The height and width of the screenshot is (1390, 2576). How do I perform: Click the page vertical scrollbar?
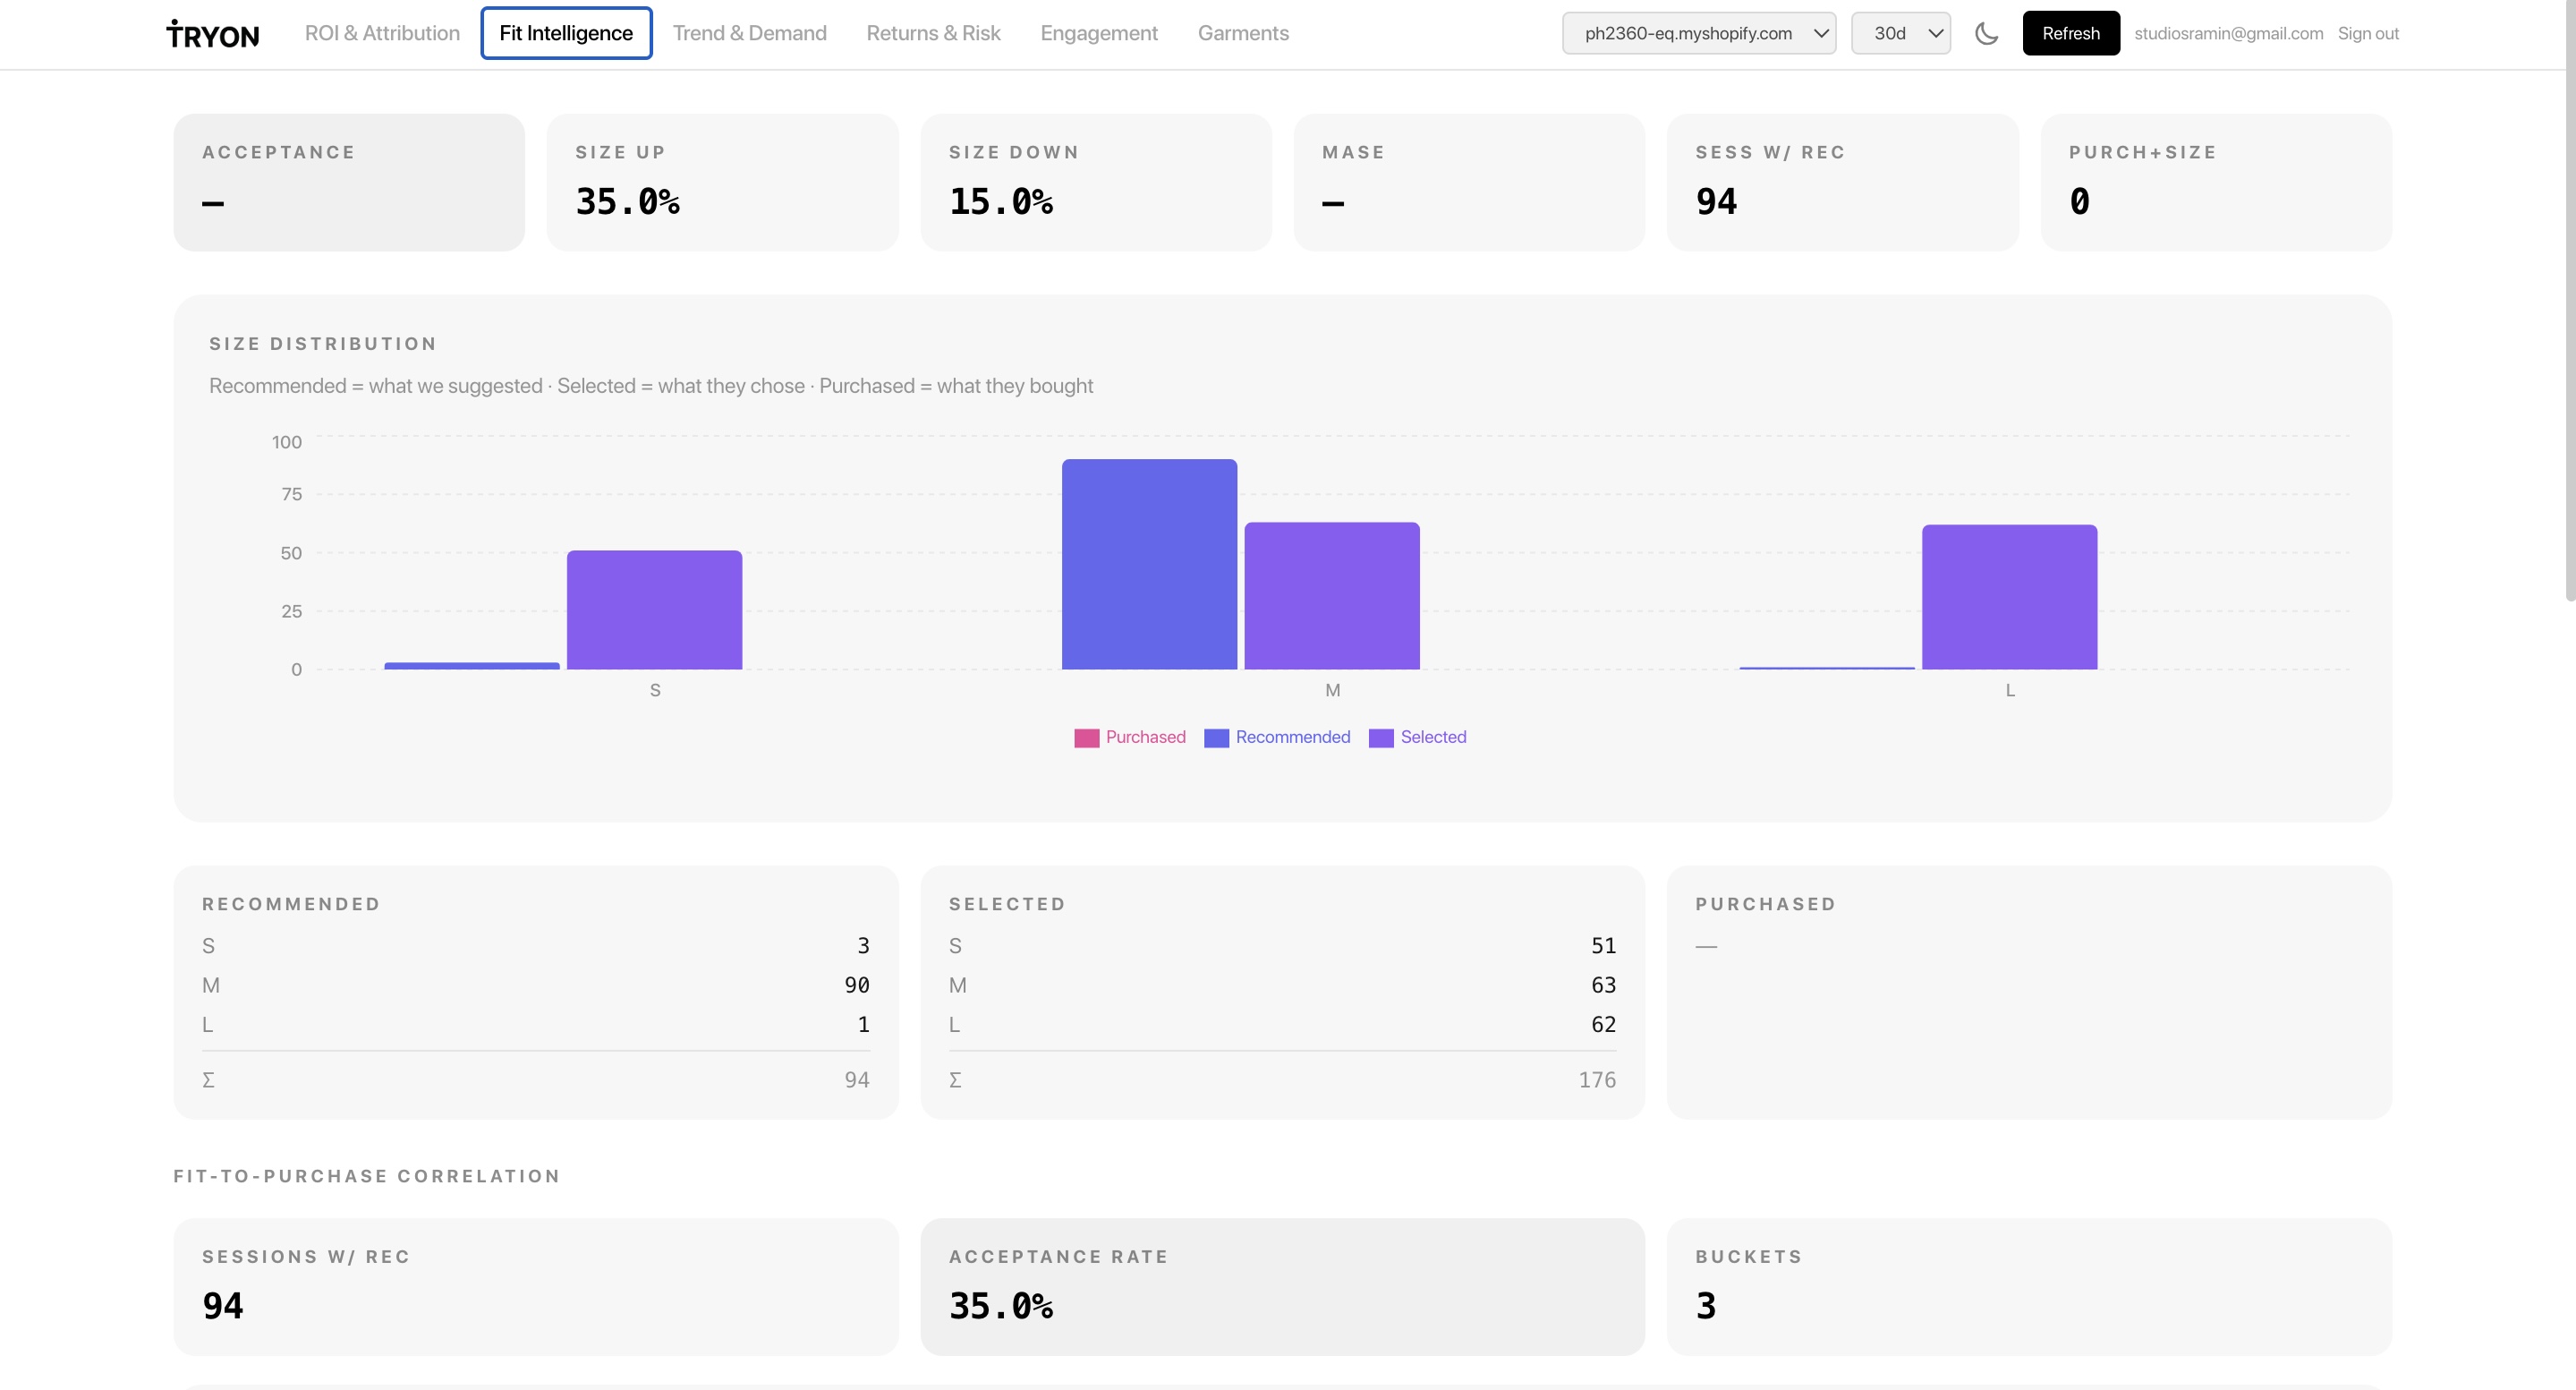click(x=2570, y=300)
